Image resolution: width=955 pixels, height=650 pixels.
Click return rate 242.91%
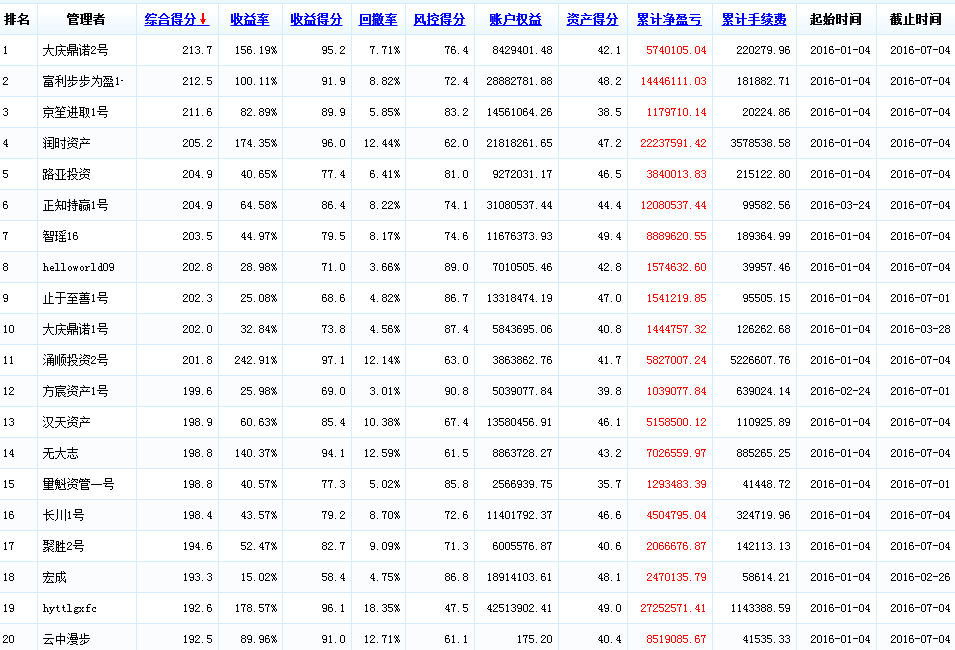point(255,360)
